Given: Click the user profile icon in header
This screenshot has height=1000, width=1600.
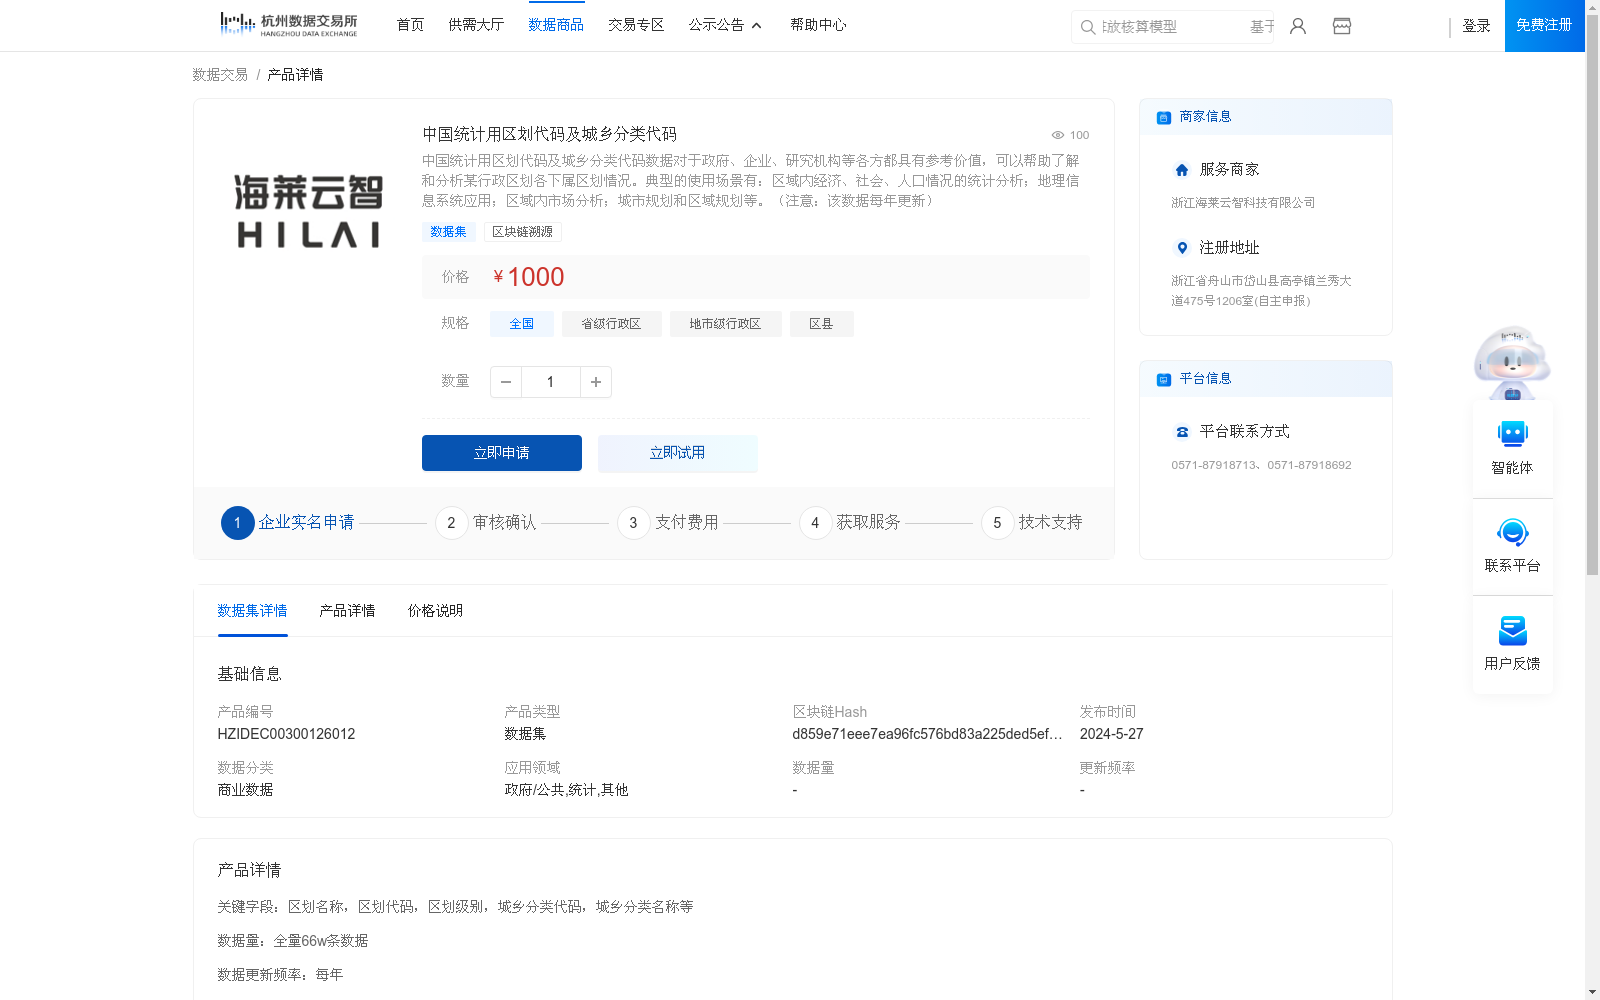Looking at the screenshot, I should pos(1298,26).
